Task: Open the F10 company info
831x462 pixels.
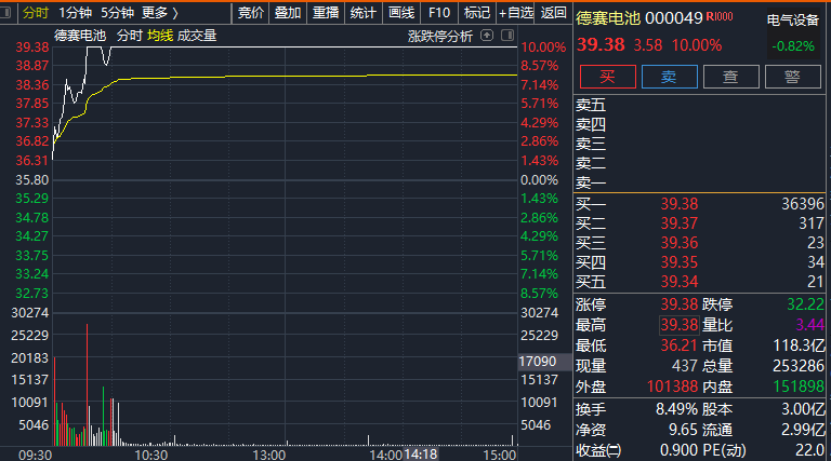Action: click(x=439, y=13)
